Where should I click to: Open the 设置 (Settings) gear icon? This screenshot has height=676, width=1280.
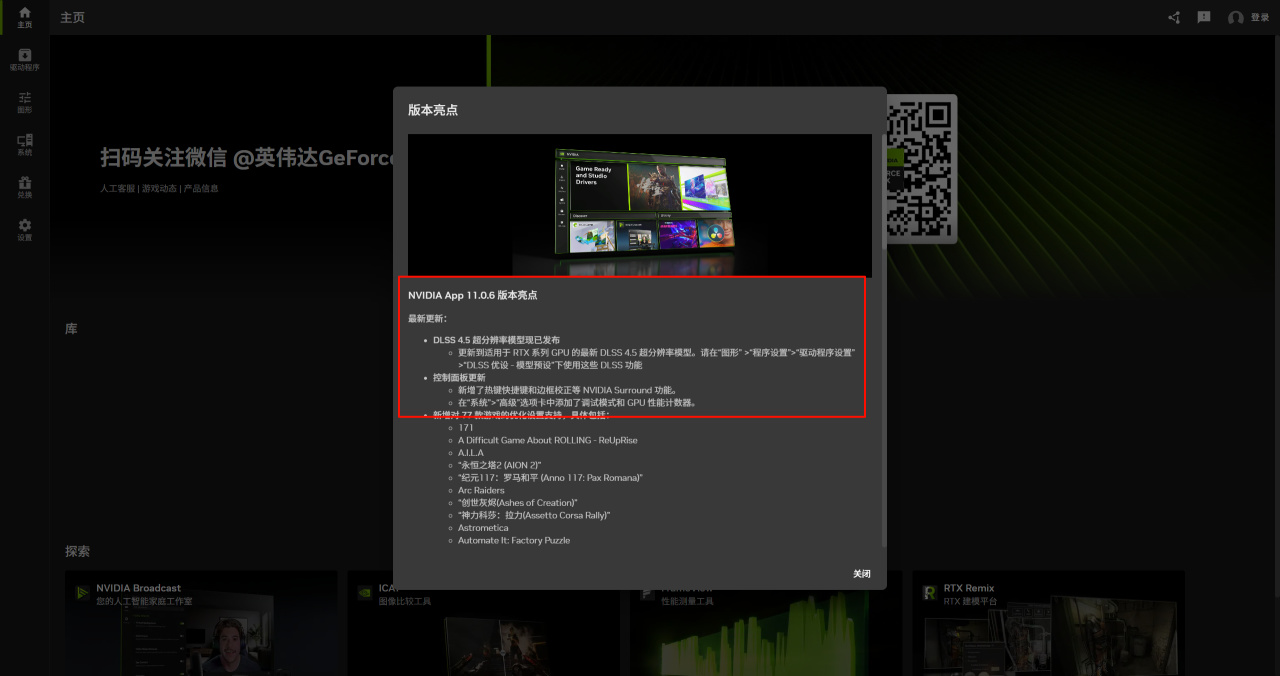(25, 230)
